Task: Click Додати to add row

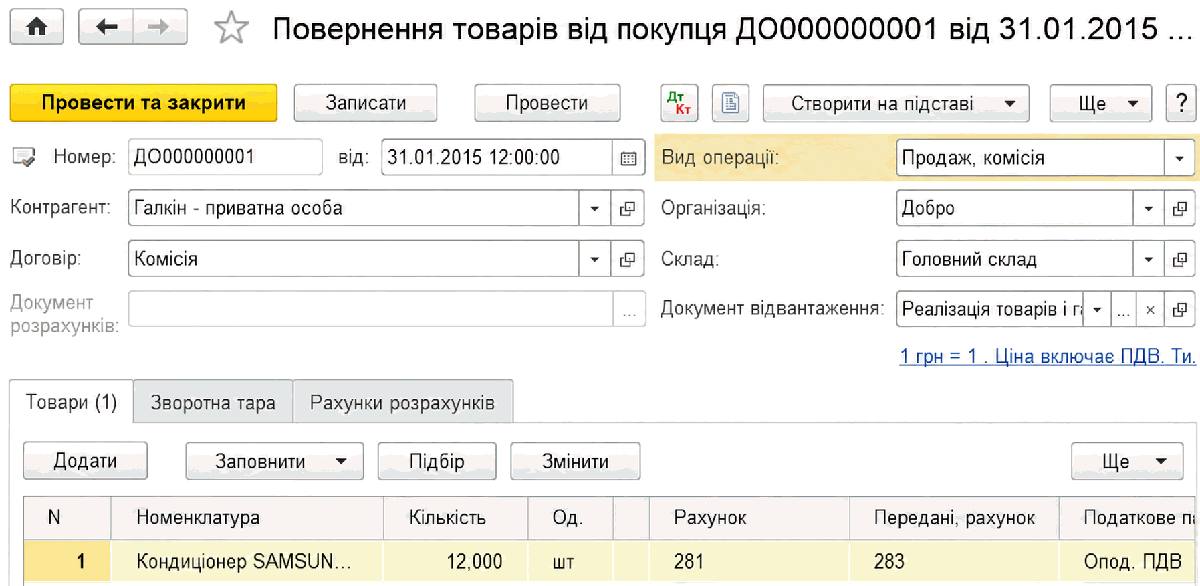Action: (85, 461)
